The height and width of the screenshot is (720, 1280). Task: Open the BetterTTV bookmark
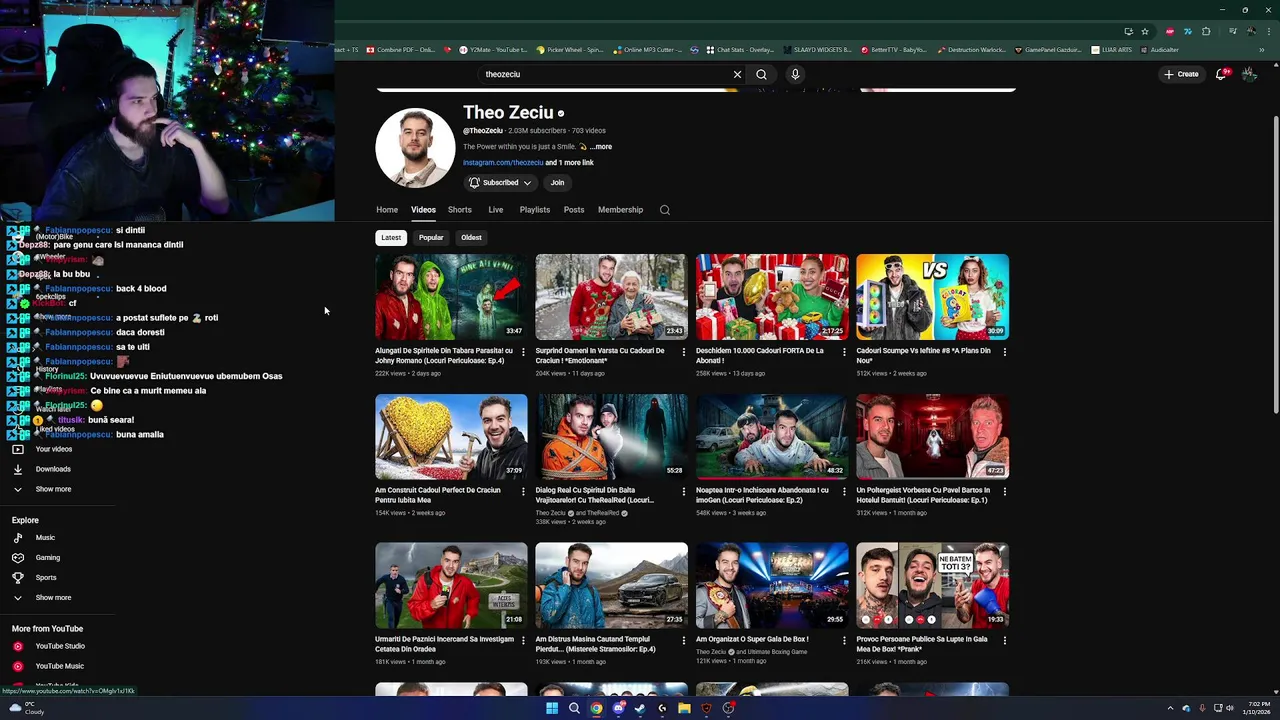(x=893, y=50)
